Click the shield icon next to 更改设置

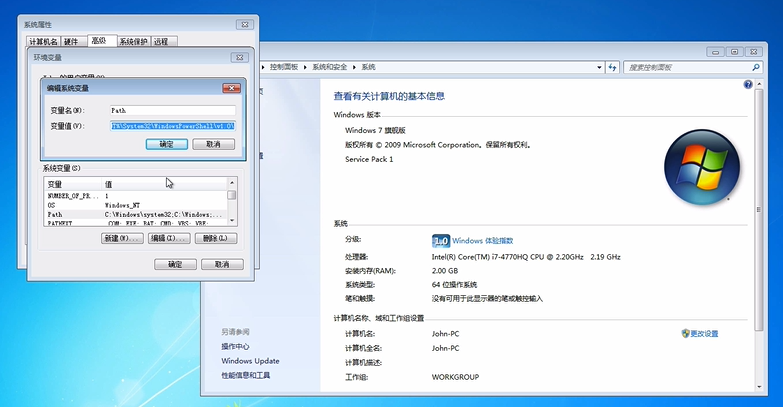685,334
